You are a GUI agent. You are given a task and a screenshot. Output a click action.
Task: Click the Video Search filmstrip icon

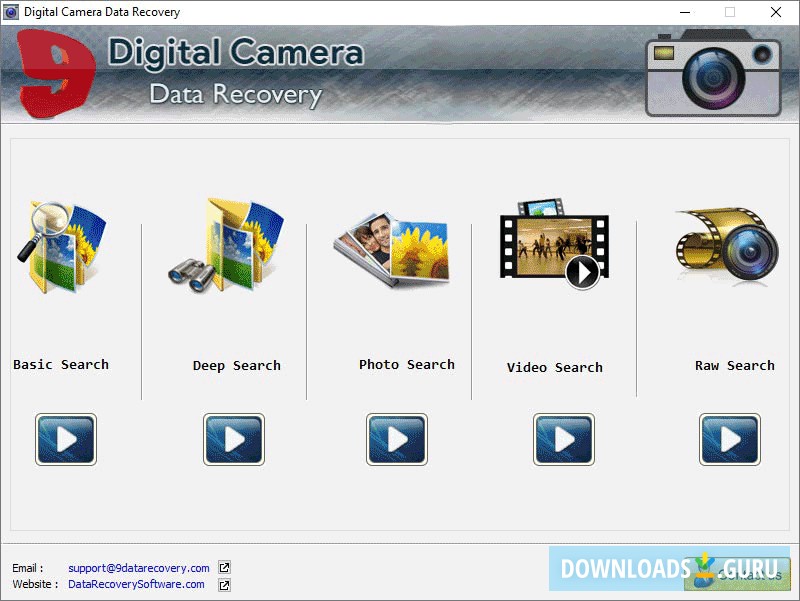(555, 244)
